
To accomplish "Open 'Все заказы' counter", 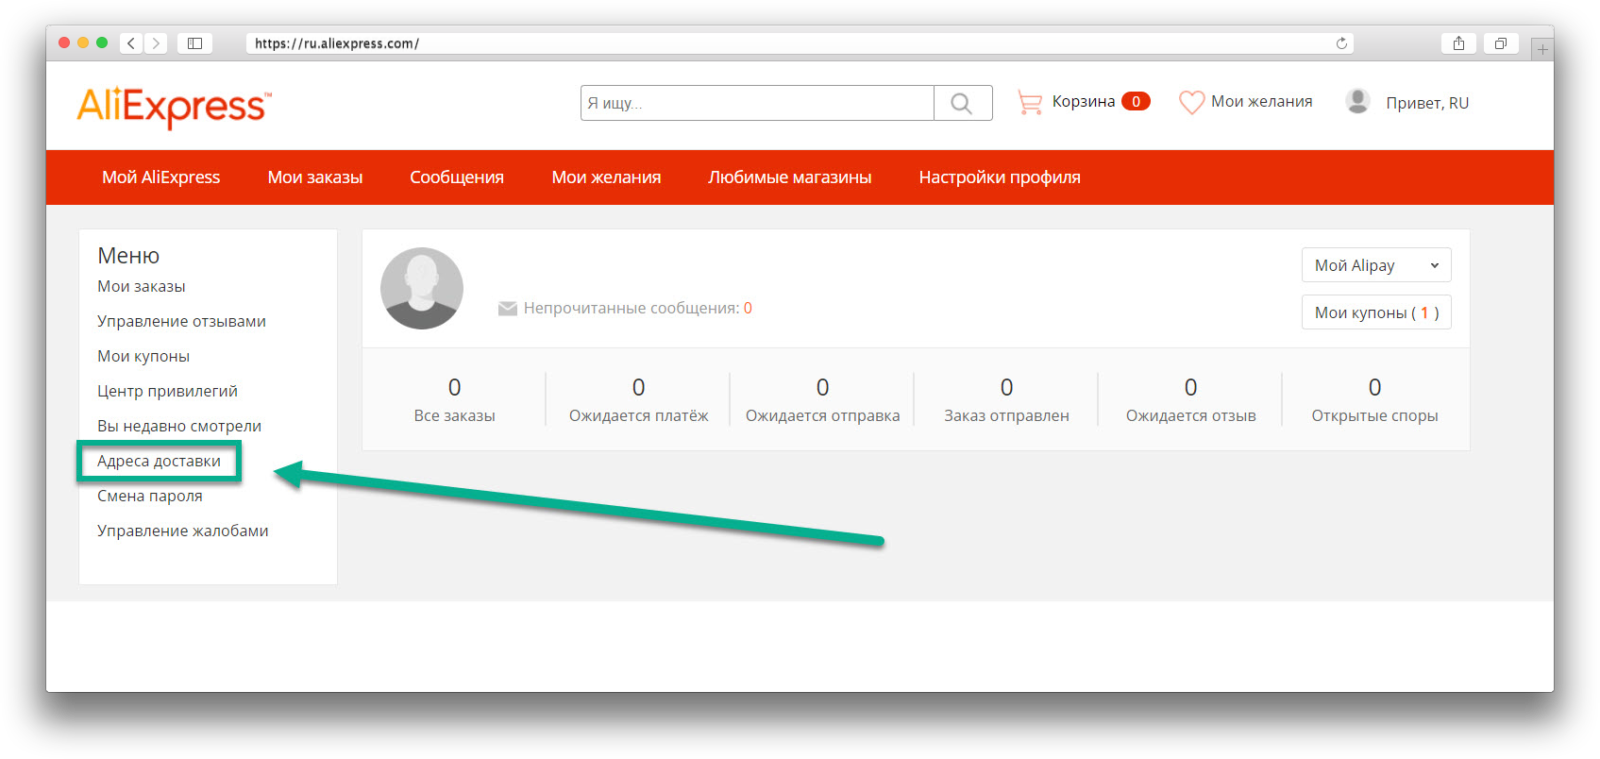I will (455, 400).
